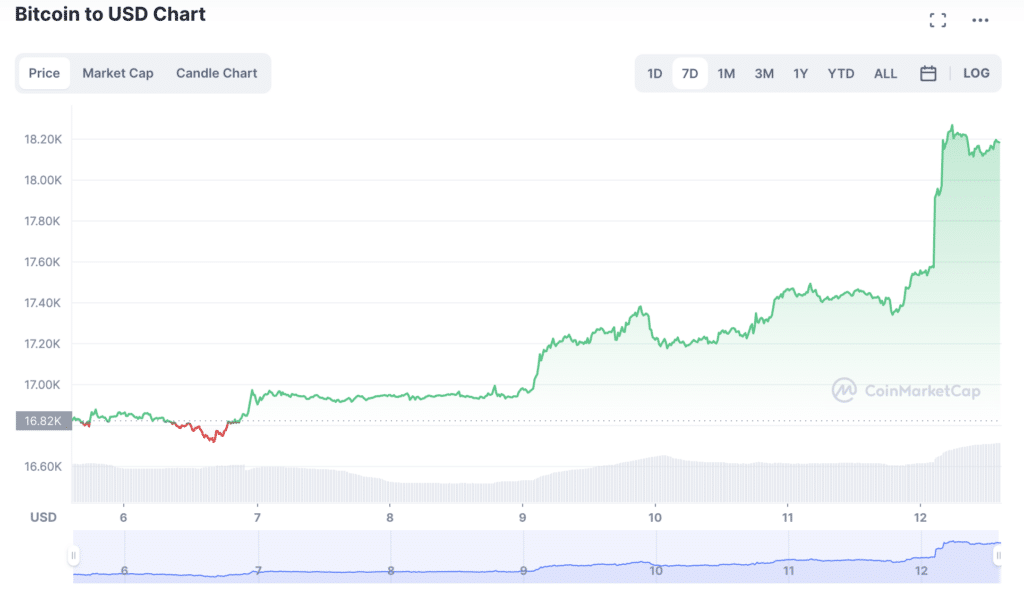Open the calendar date range picker

928,73
